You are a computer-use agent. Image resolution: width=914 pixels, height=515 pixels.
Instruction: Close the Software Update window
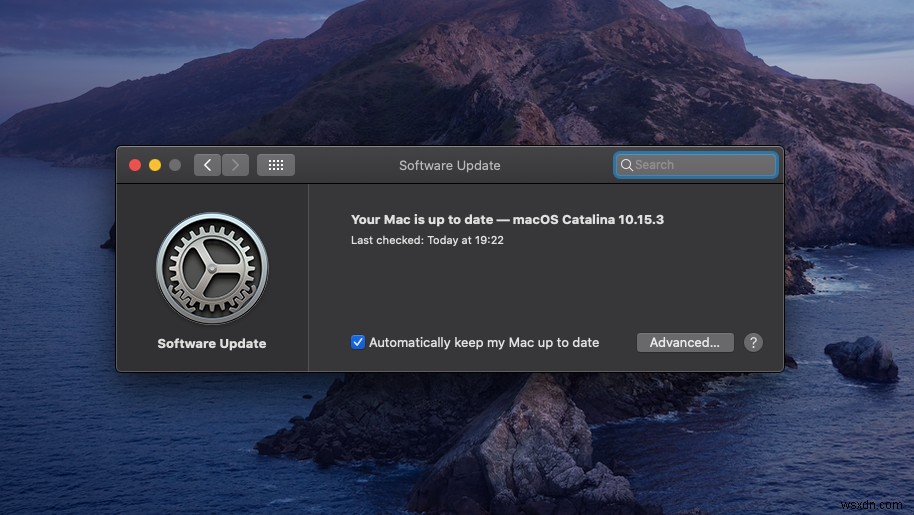[135, 165]
